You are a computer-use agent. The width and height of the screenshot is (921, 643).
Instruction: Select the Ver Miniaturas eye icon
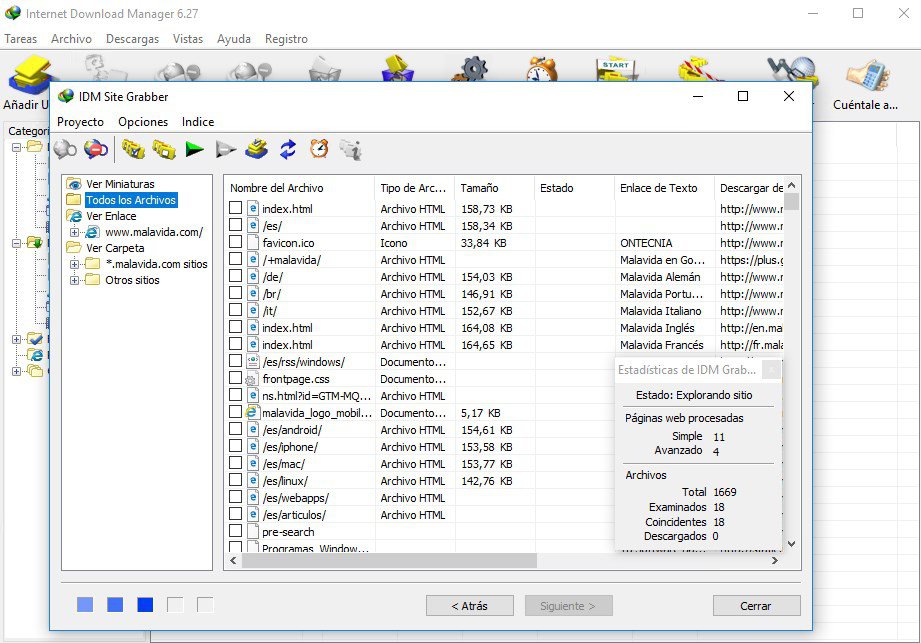74,184
